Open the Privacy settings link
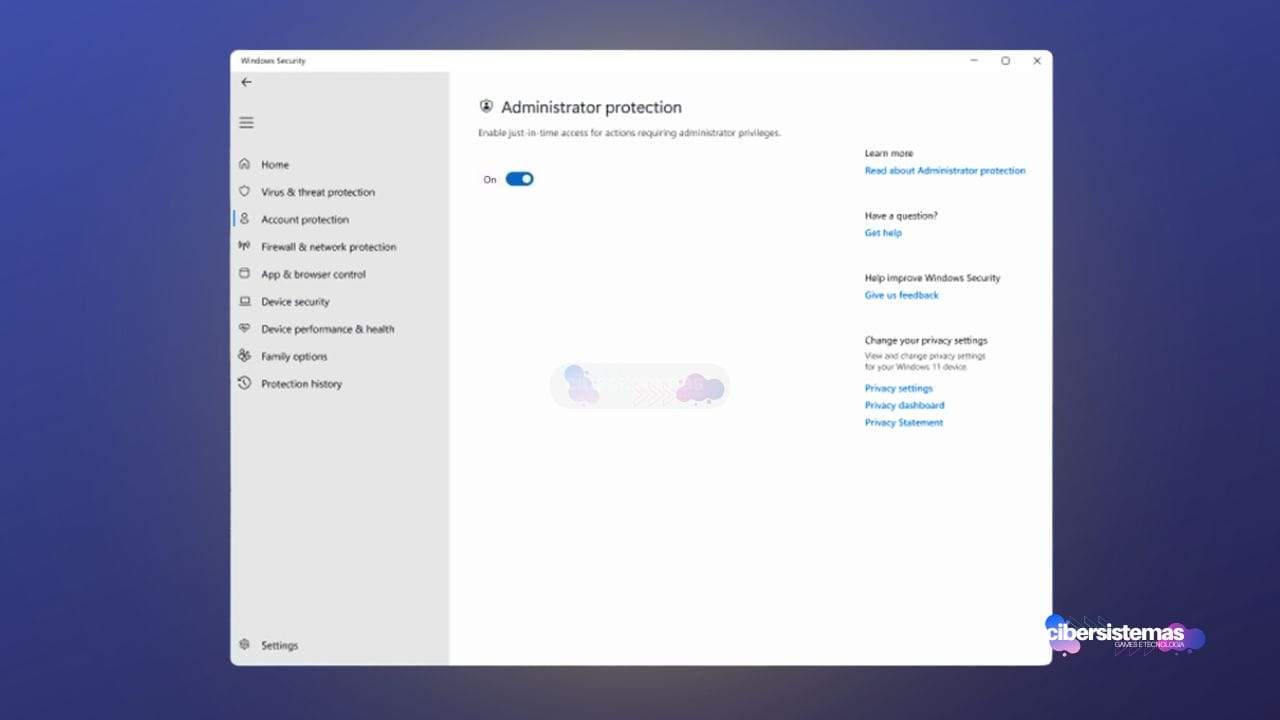Screen dimensions: 1280x720 pyautogui.click(x=898, y=388)
